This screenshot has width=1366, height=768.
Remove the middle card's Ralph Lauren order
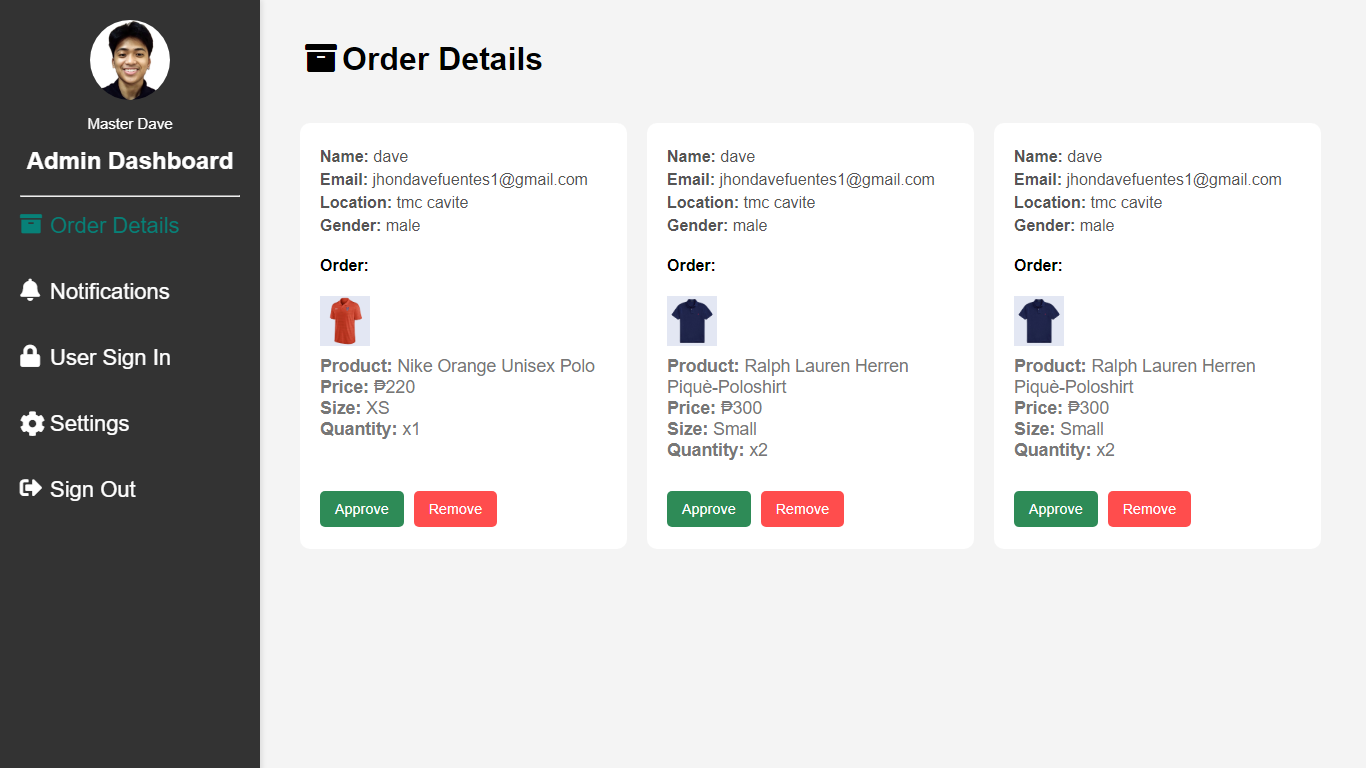pyautogui.click(x=802, y=509)
